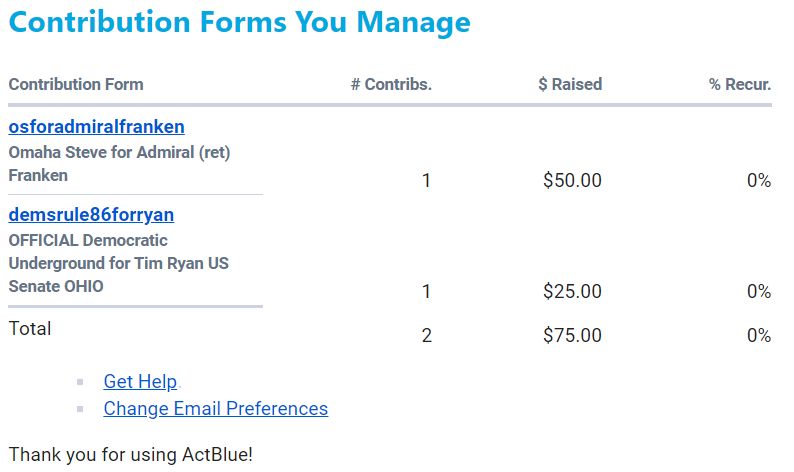This screenshot has height=472, width=794.
Task: Click the 0% recurring value in Total row
Action: (x=758, y=336)
